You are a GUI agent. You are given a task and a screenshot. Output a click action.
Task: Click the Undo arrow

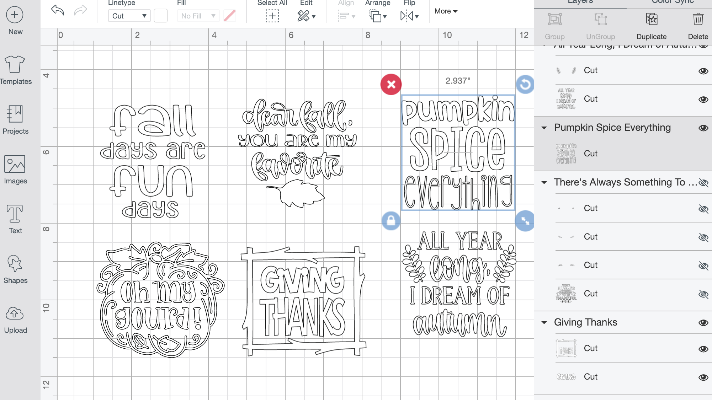(x=57, y=9)
